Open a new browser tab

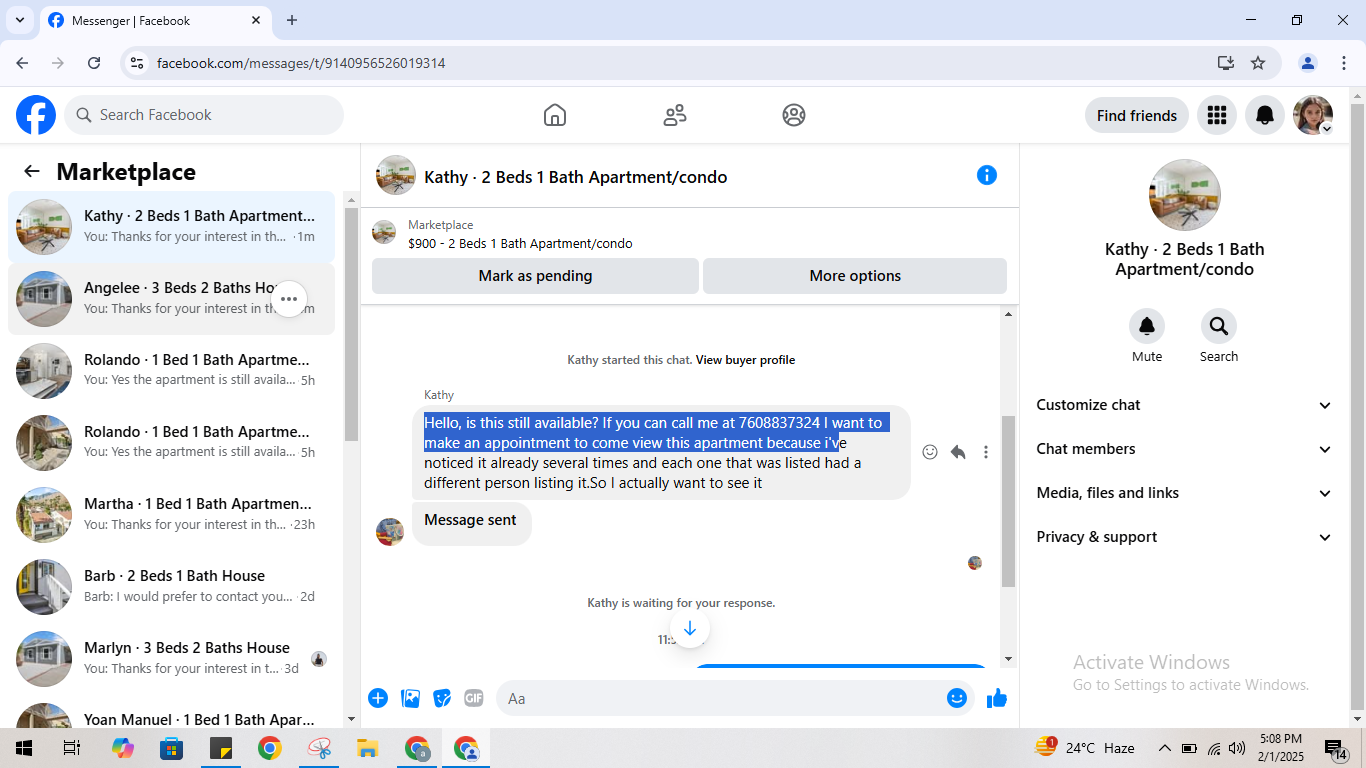[x=292, y=20]
